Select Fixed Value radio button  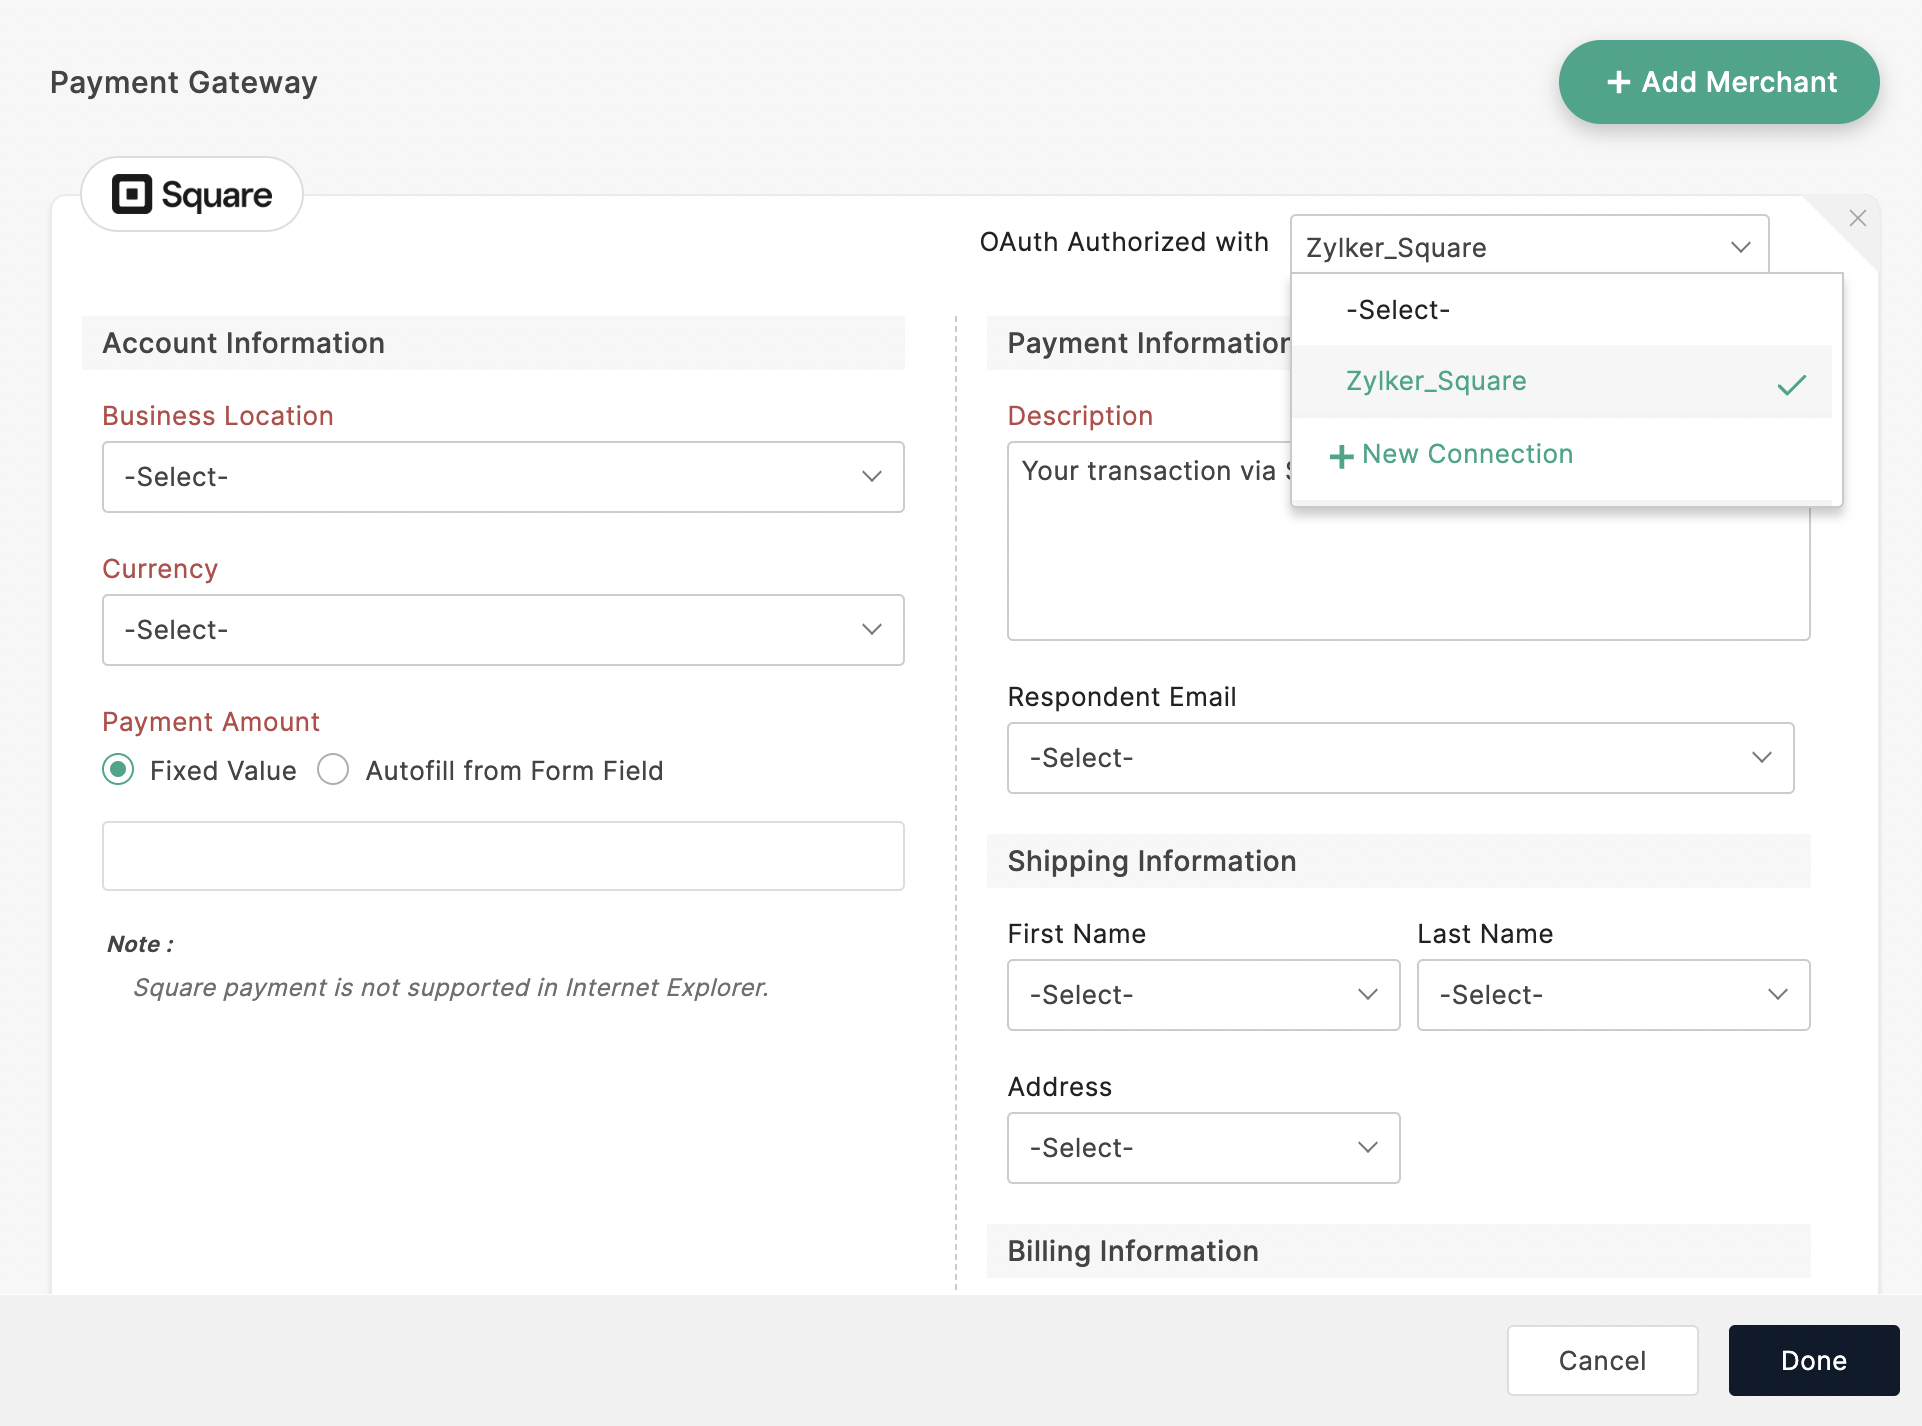point(118,770)
